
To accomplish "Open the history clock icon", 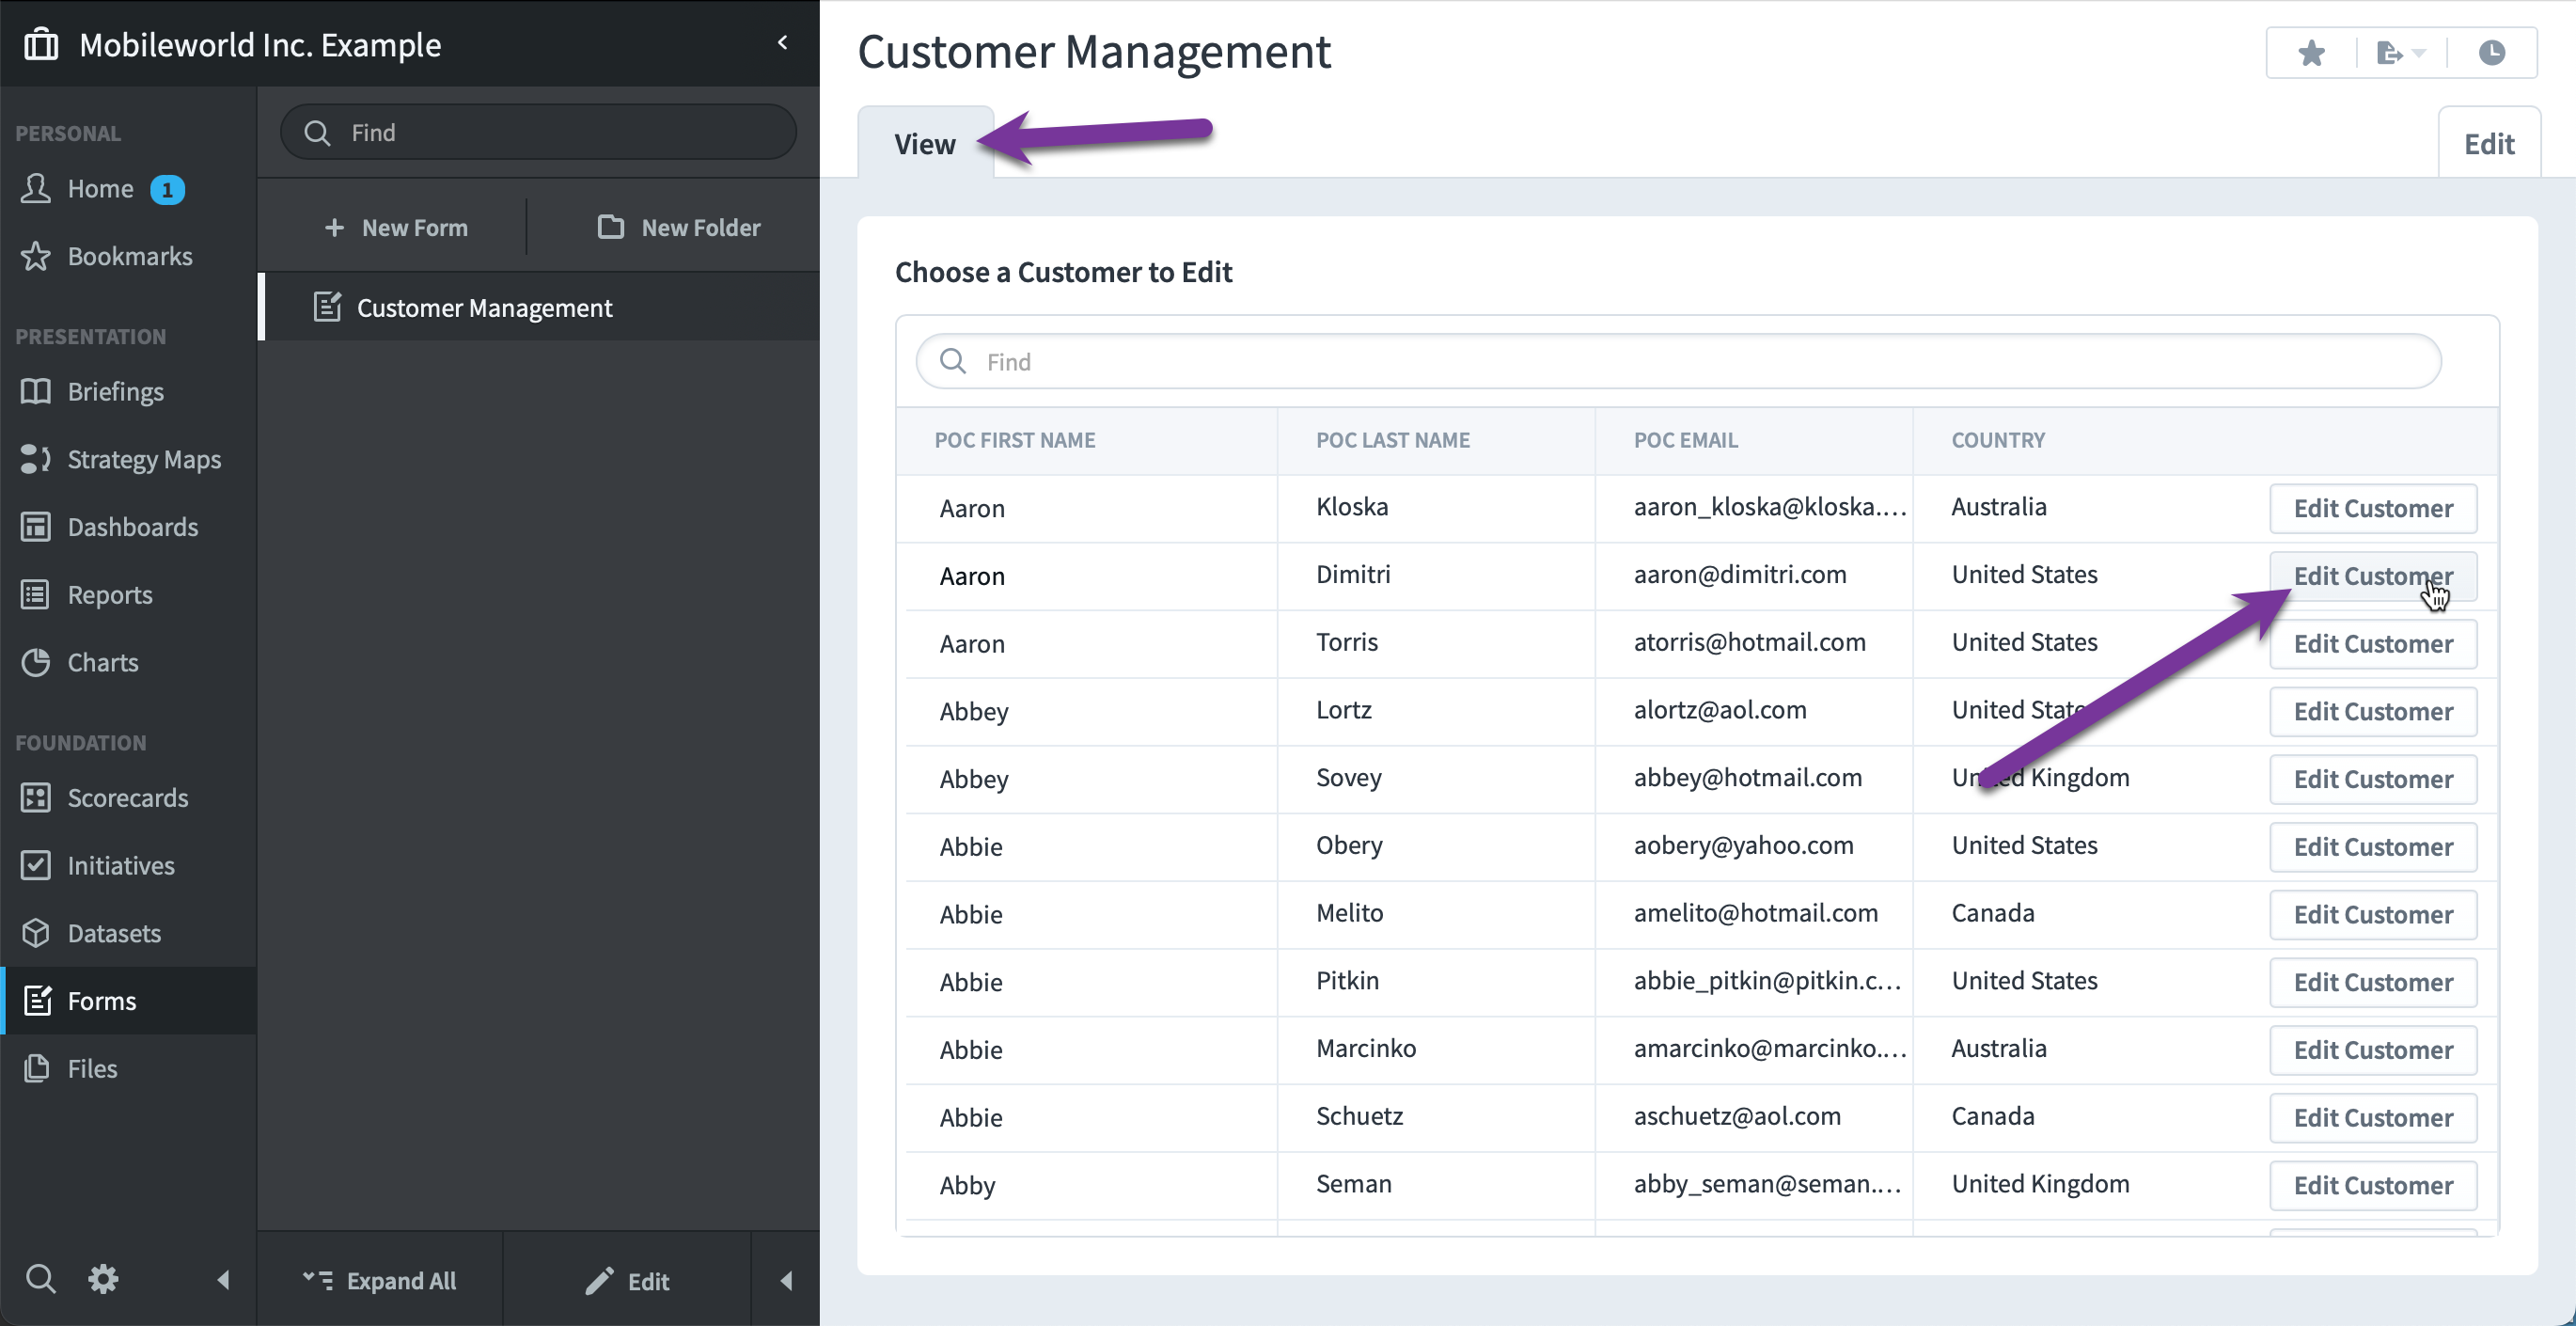I will (x=2492, y=52).
